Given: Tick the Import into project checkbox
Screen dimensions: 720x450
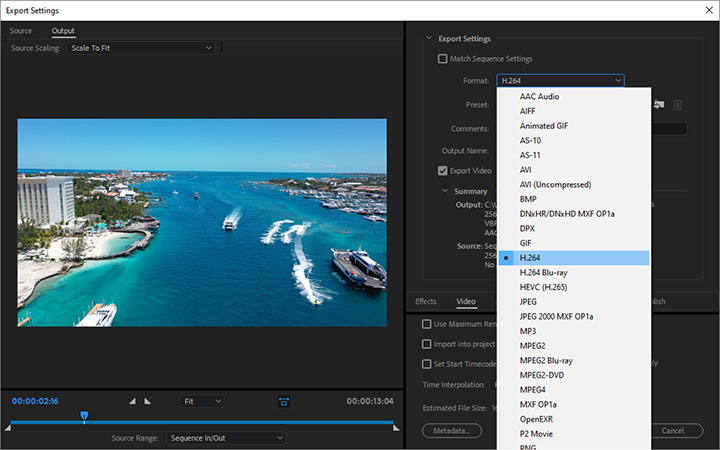Looking at the screenshot, I should 427,344.
